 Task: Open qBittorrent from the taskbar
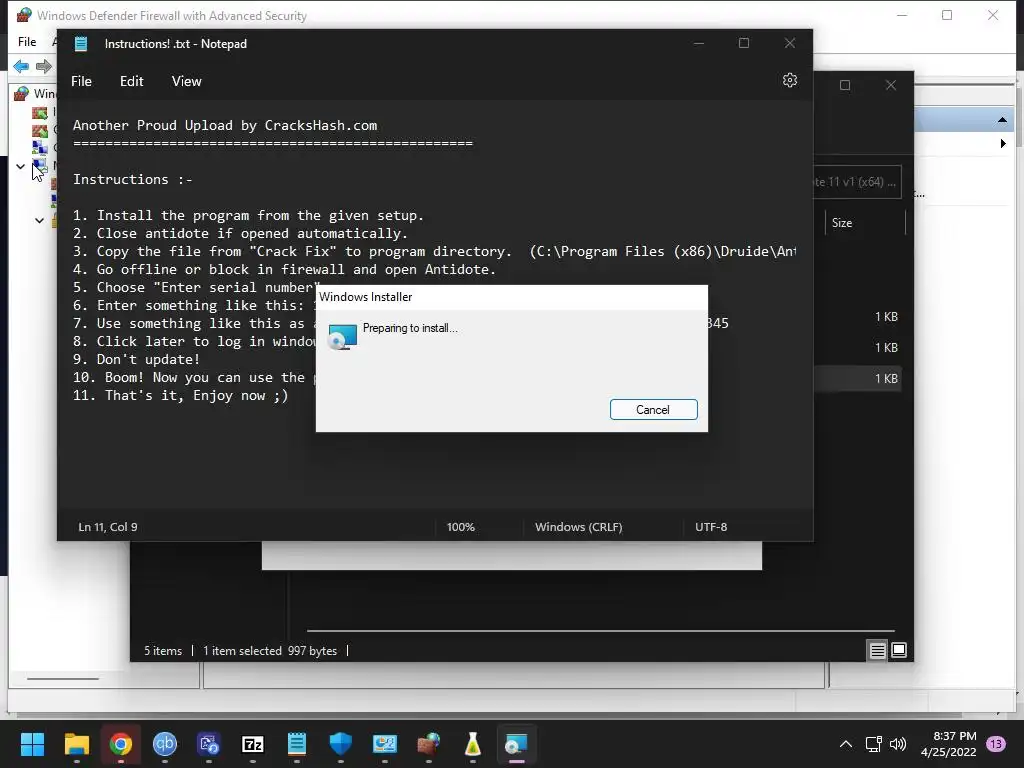click(x=165, y=744)
